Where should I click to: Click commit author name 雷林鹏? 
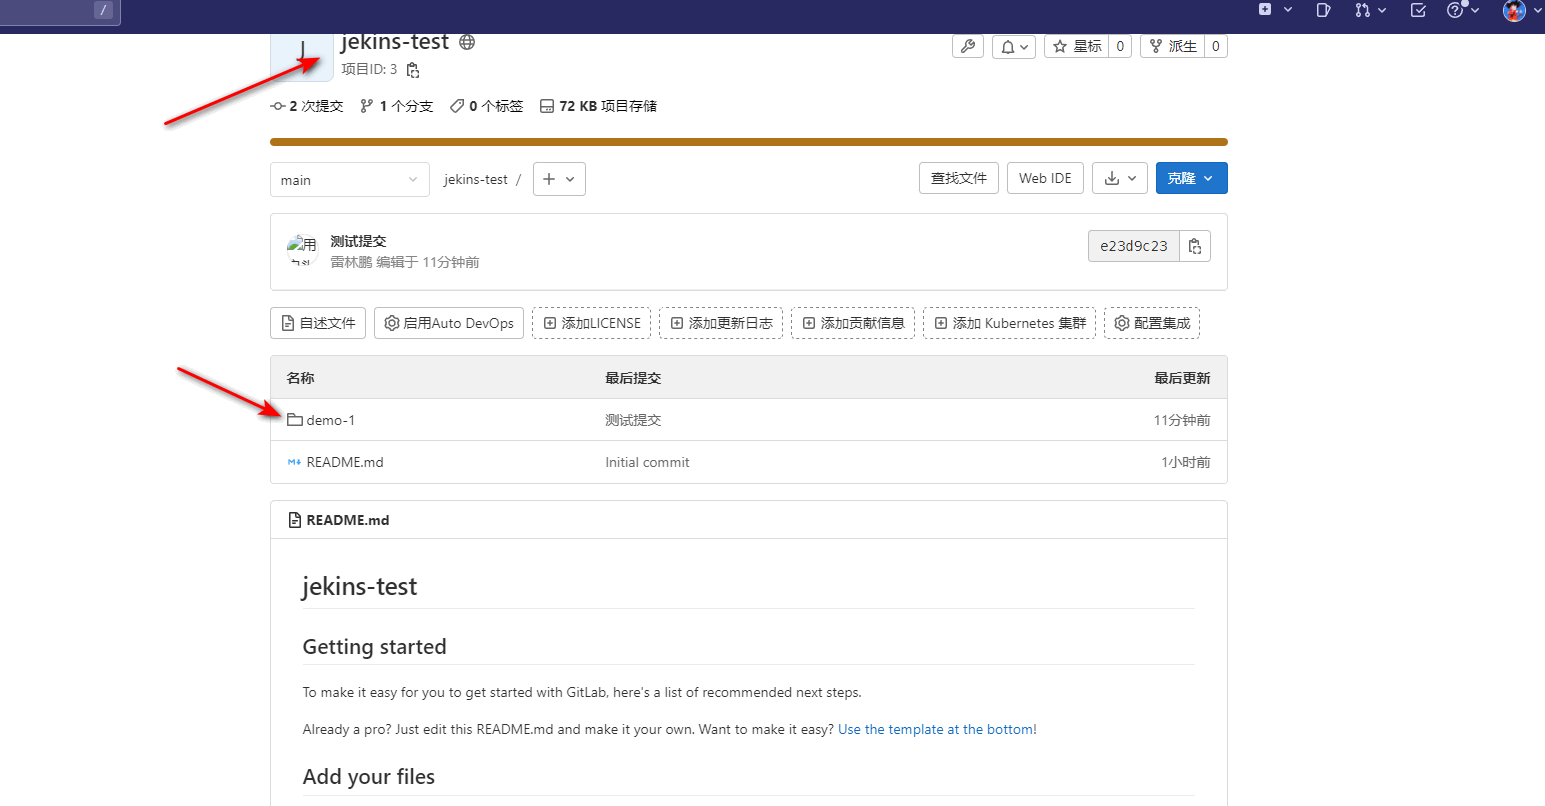(x=351, y=262)
